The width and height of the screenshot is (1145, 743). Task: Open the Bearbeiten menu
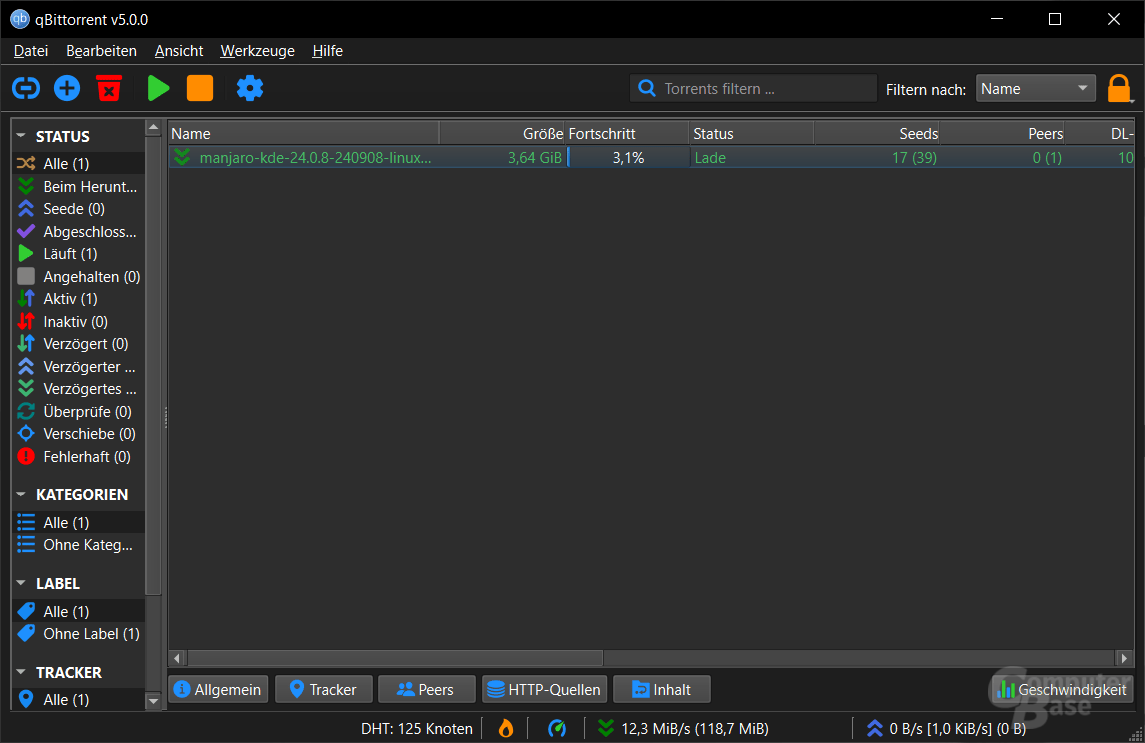[x=102, y=51]
